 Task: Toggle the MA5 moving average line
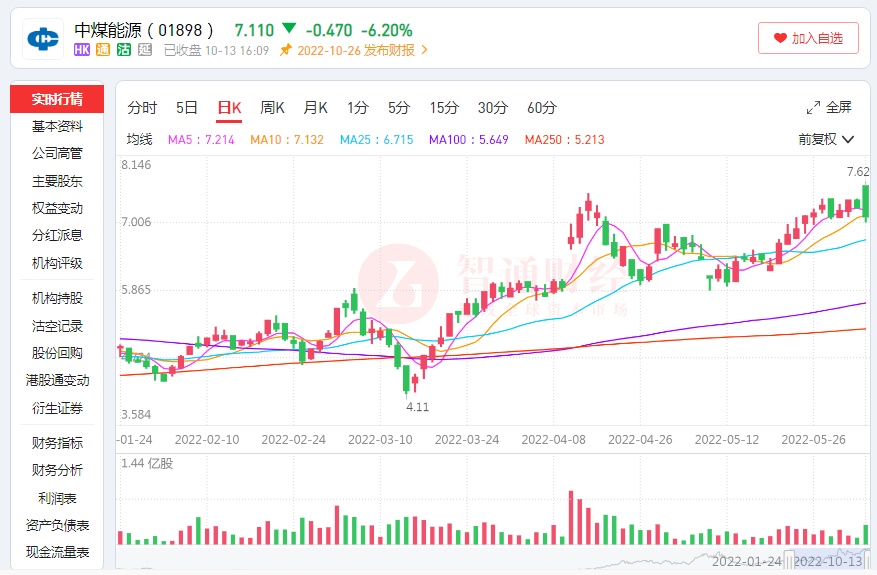pyautogui.click(x=201, y=140)
